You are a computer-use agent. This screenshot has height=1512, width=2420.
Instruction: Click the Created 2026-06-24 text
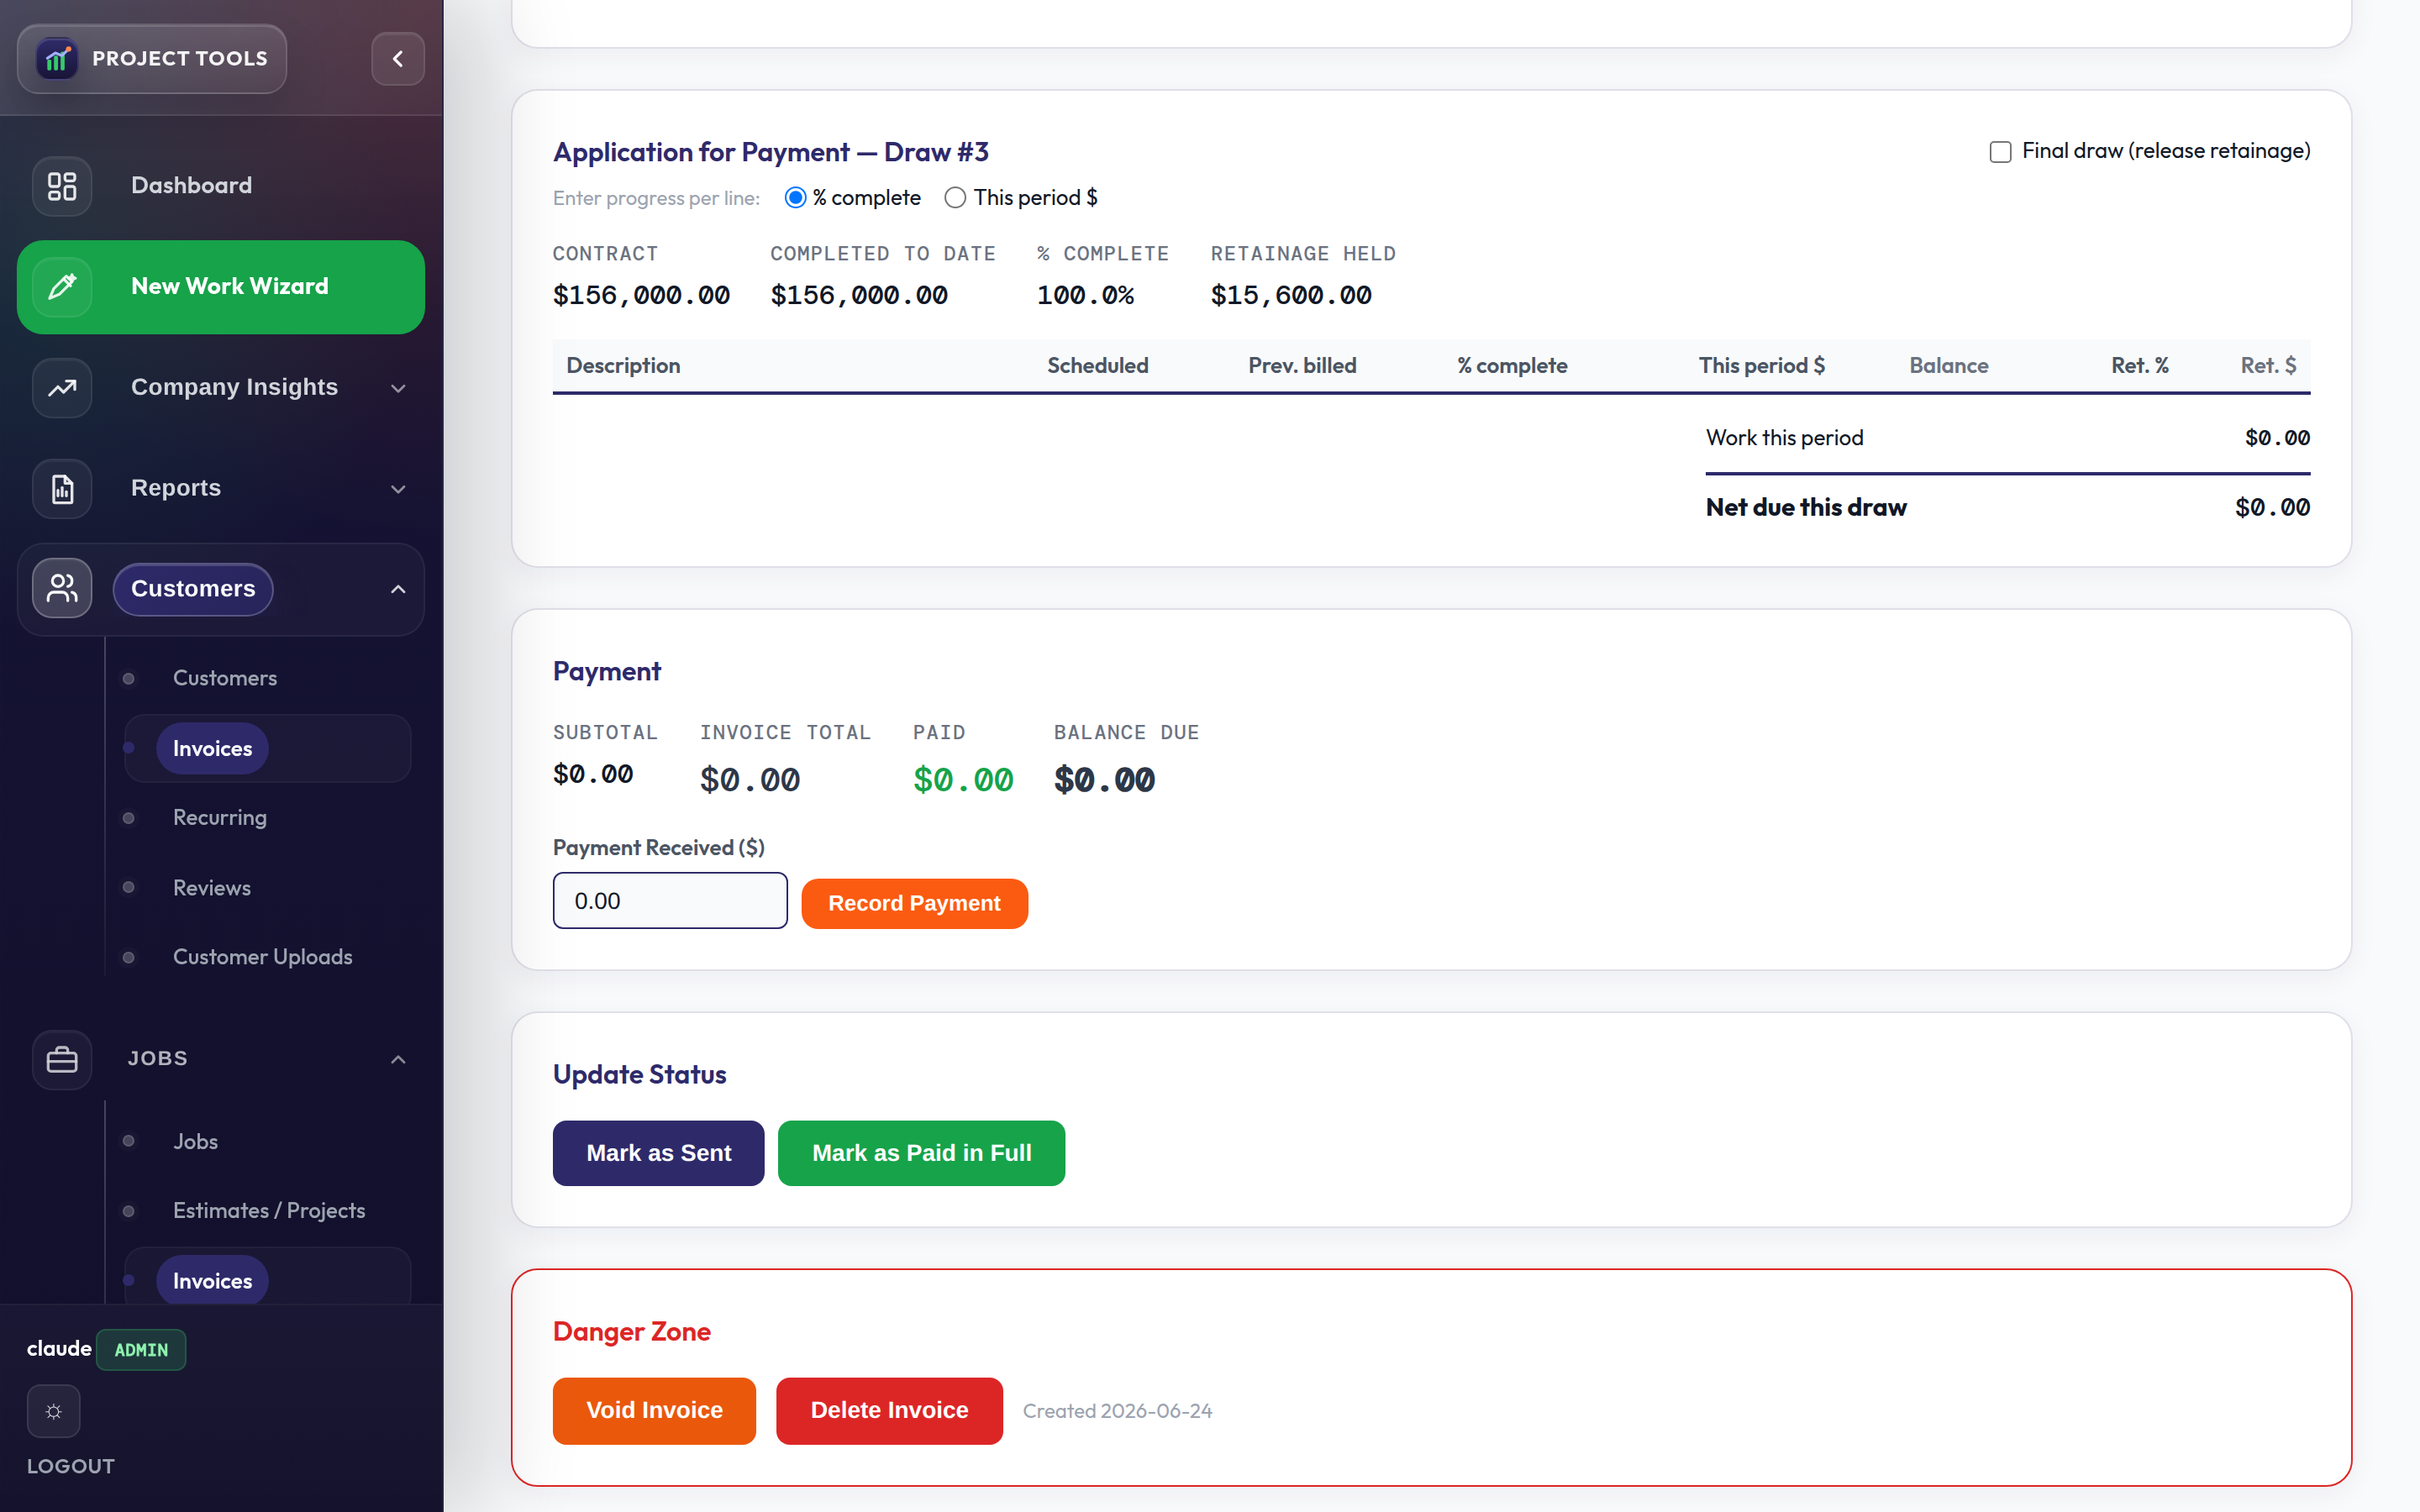point(1117,1411)
